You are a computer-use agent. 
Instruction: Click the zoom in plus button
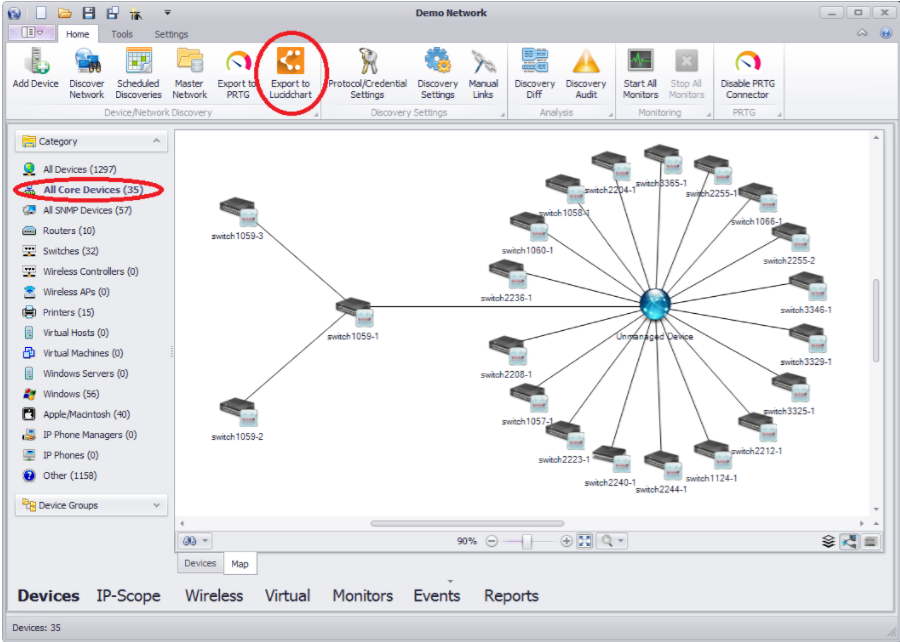(x=567, y=541)
